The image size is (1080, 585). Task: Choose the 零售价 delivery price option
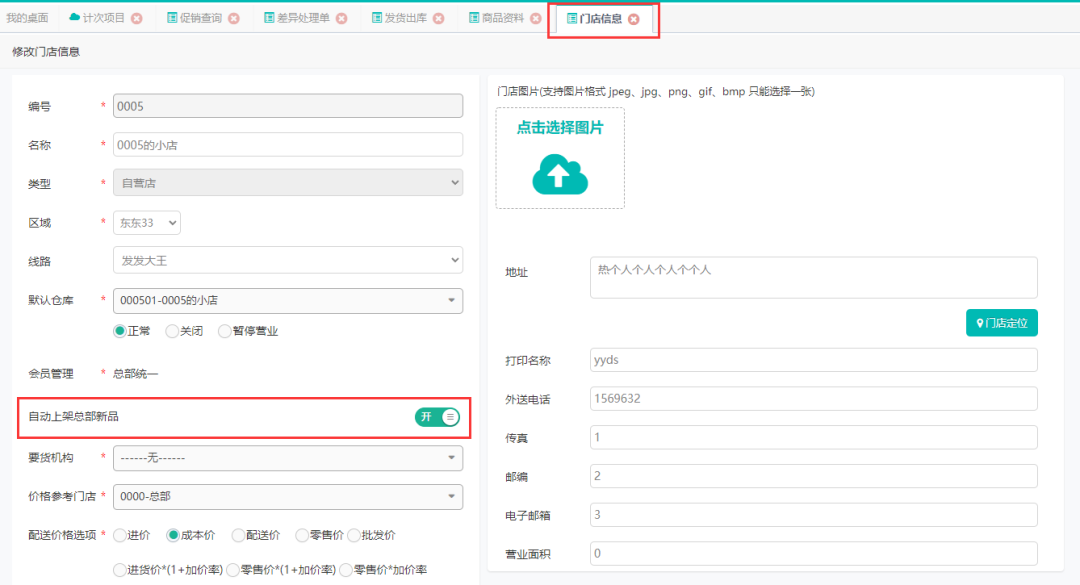tap(302, 535)
